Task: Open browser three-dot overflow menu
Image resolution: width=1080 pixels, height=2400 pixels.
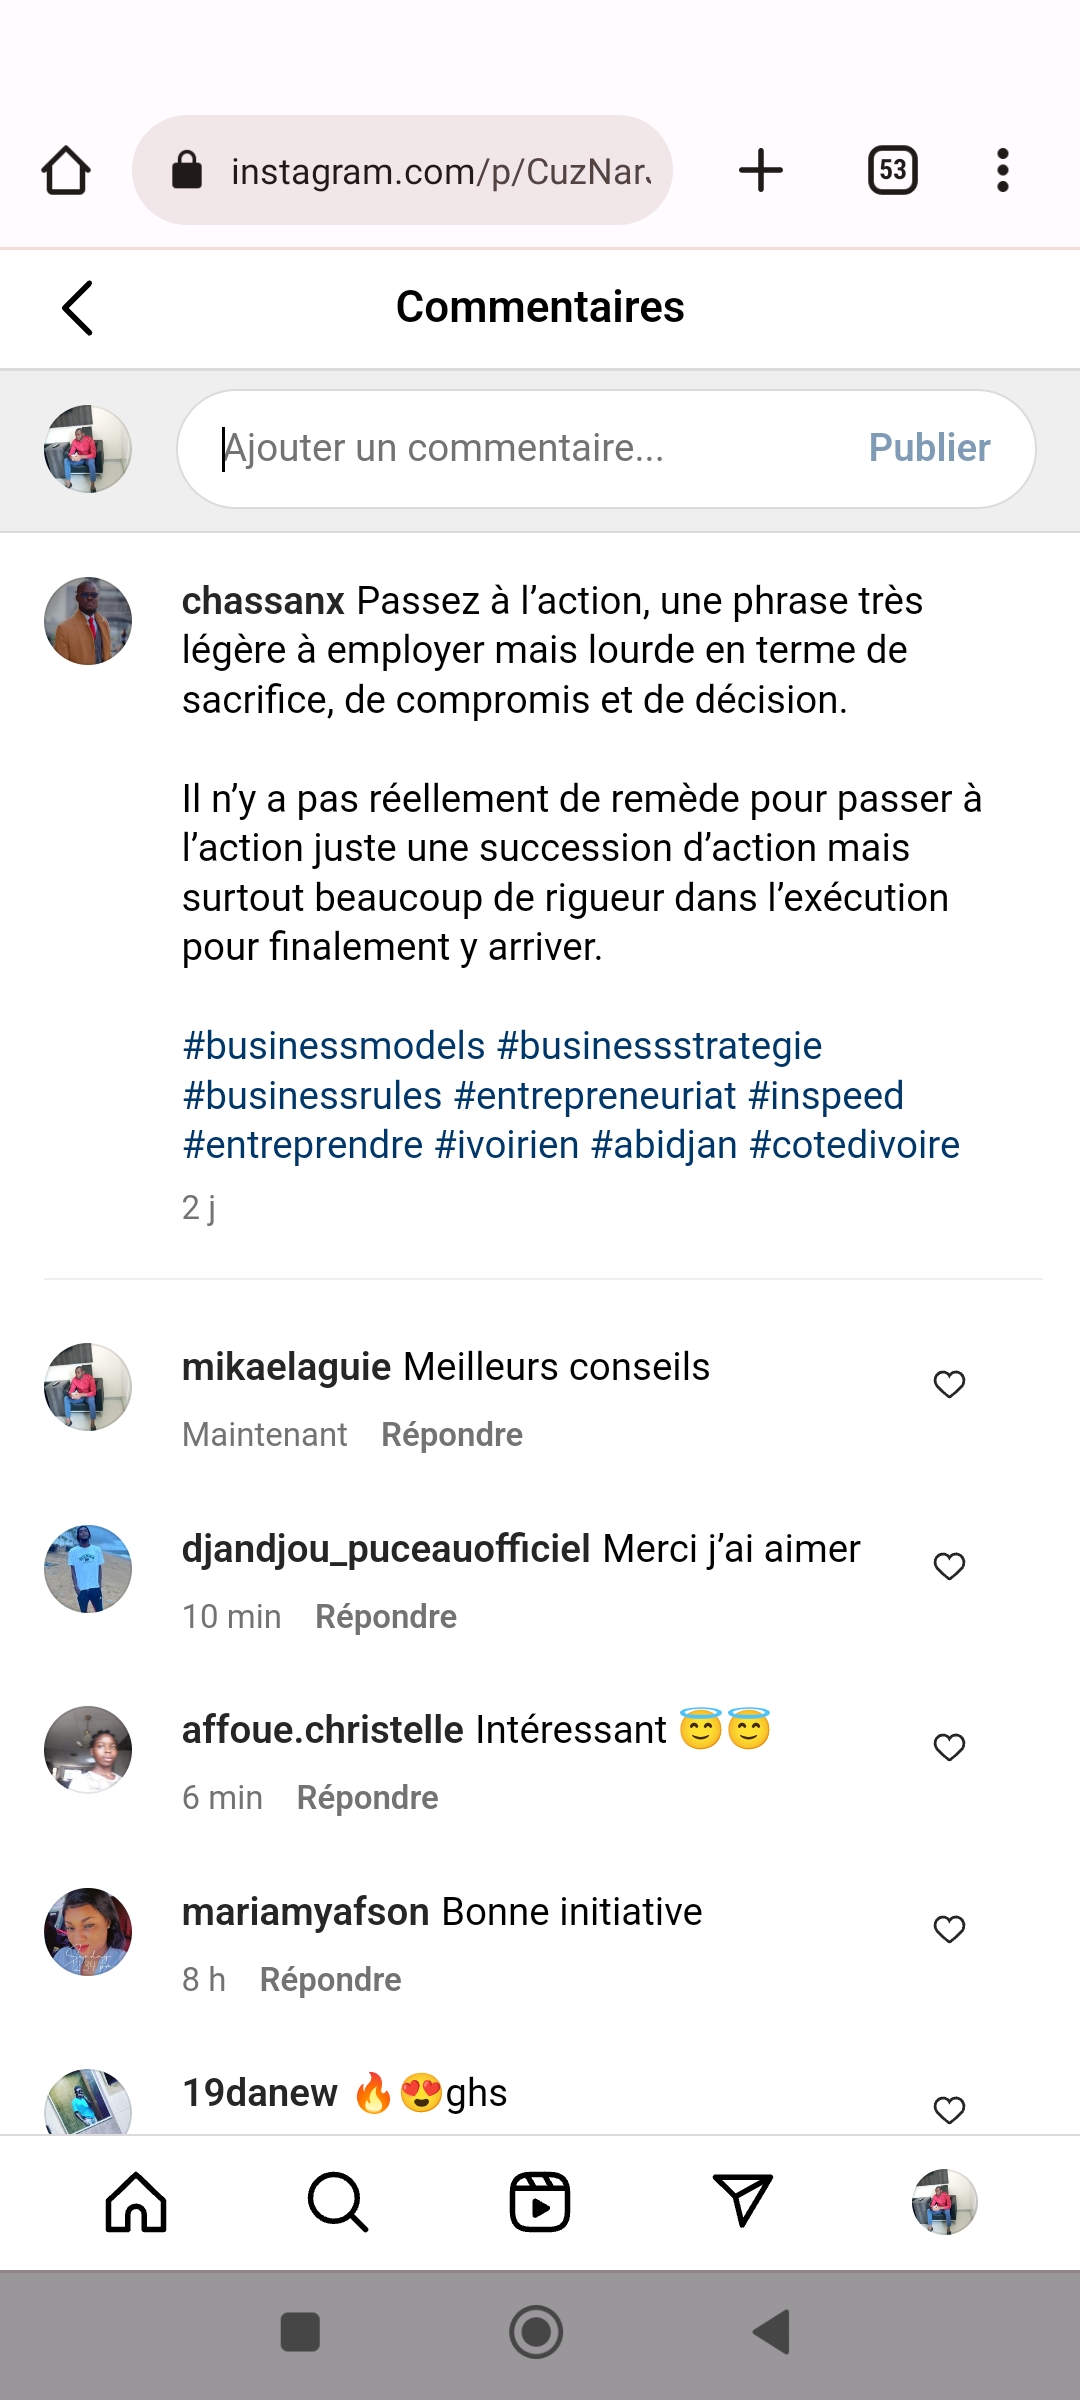Action: [1003, 170]
